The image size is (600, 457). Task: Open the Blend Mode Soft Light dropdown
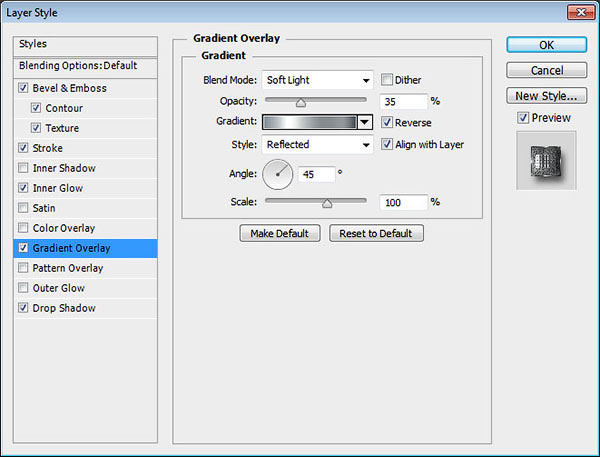tap(317, 80)
